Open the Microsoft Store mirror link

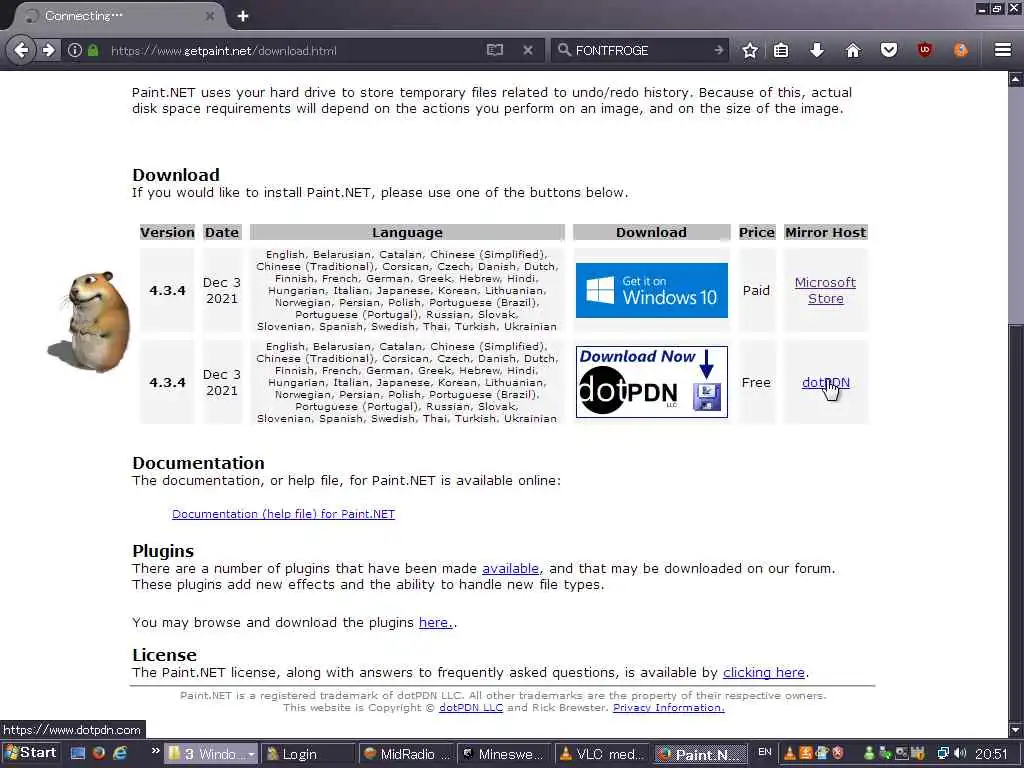tap(825, 291)
